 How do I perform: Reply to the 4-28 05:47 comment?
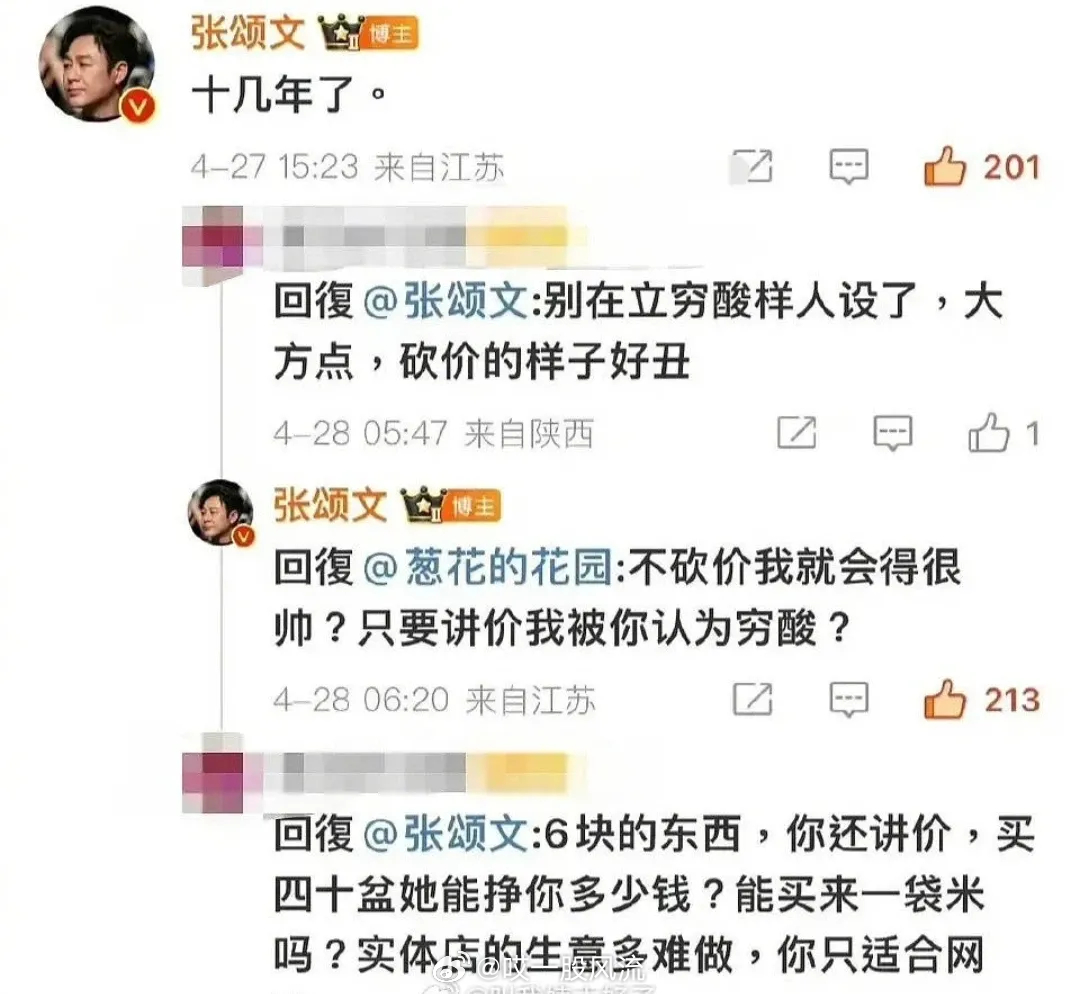pos(893,433)
